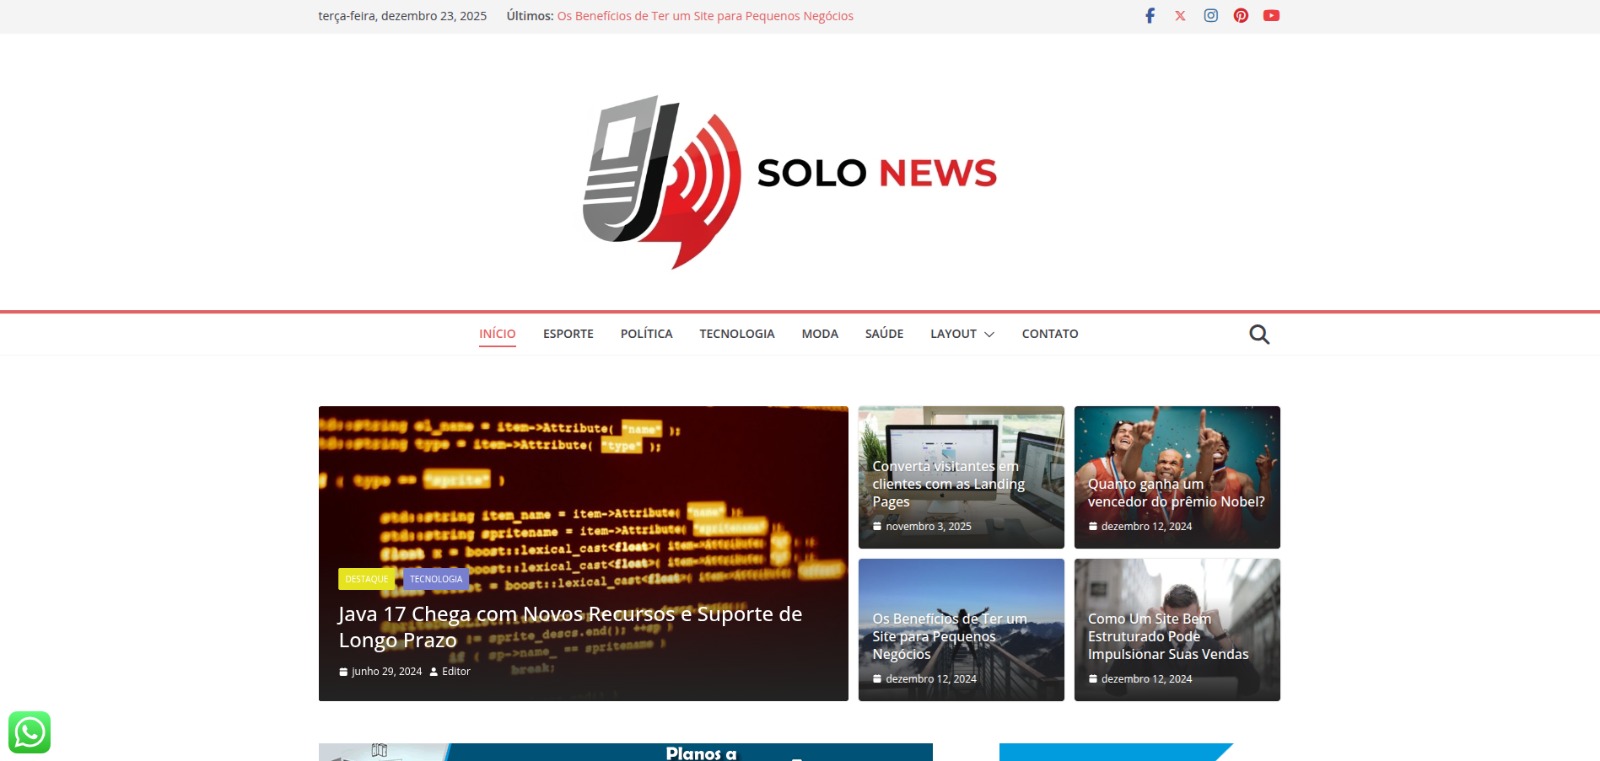Open the YouTube channel icon
This screenshot has width=1600, height=761.
pyautogui.click(x=1271, y=16)
